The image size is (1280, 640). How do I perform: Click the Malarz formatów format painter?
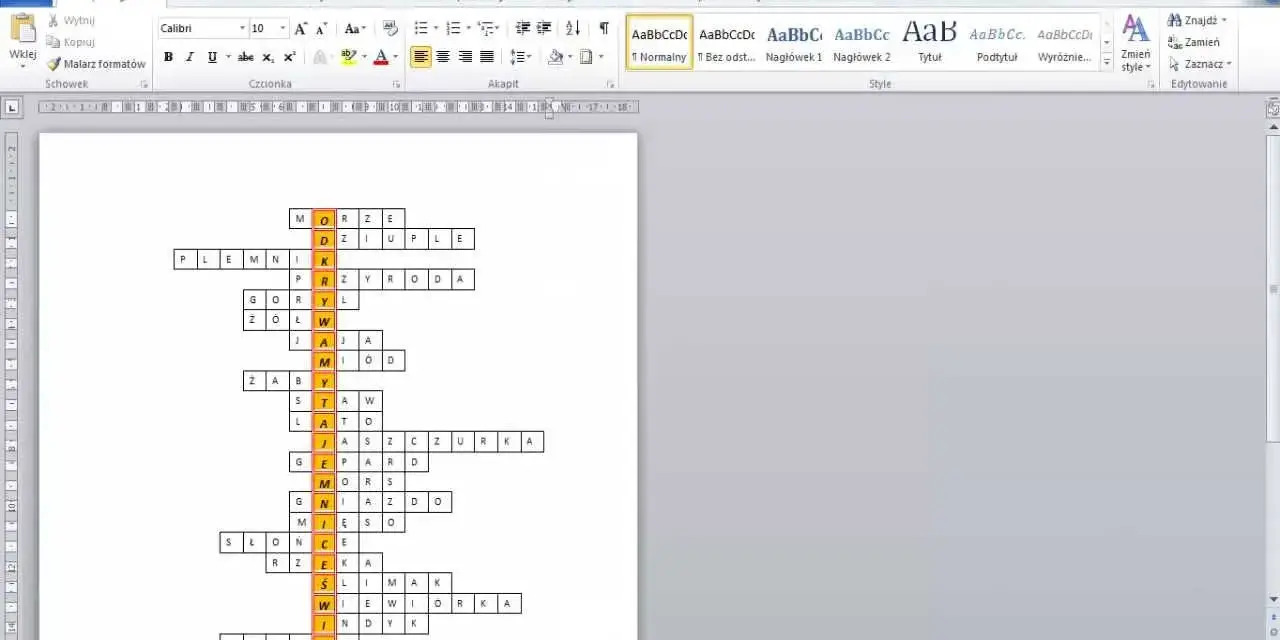pos(96,64)
